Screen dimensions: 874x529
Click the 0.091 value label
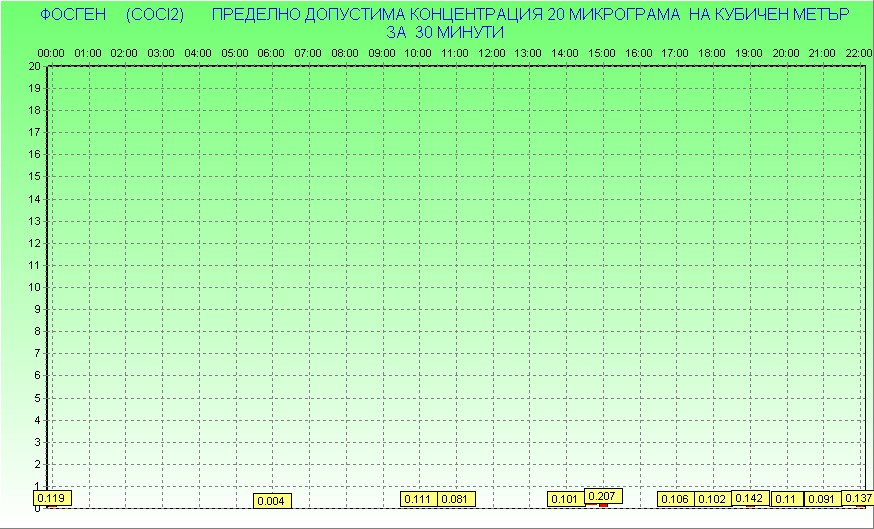(x=824, y=499)
